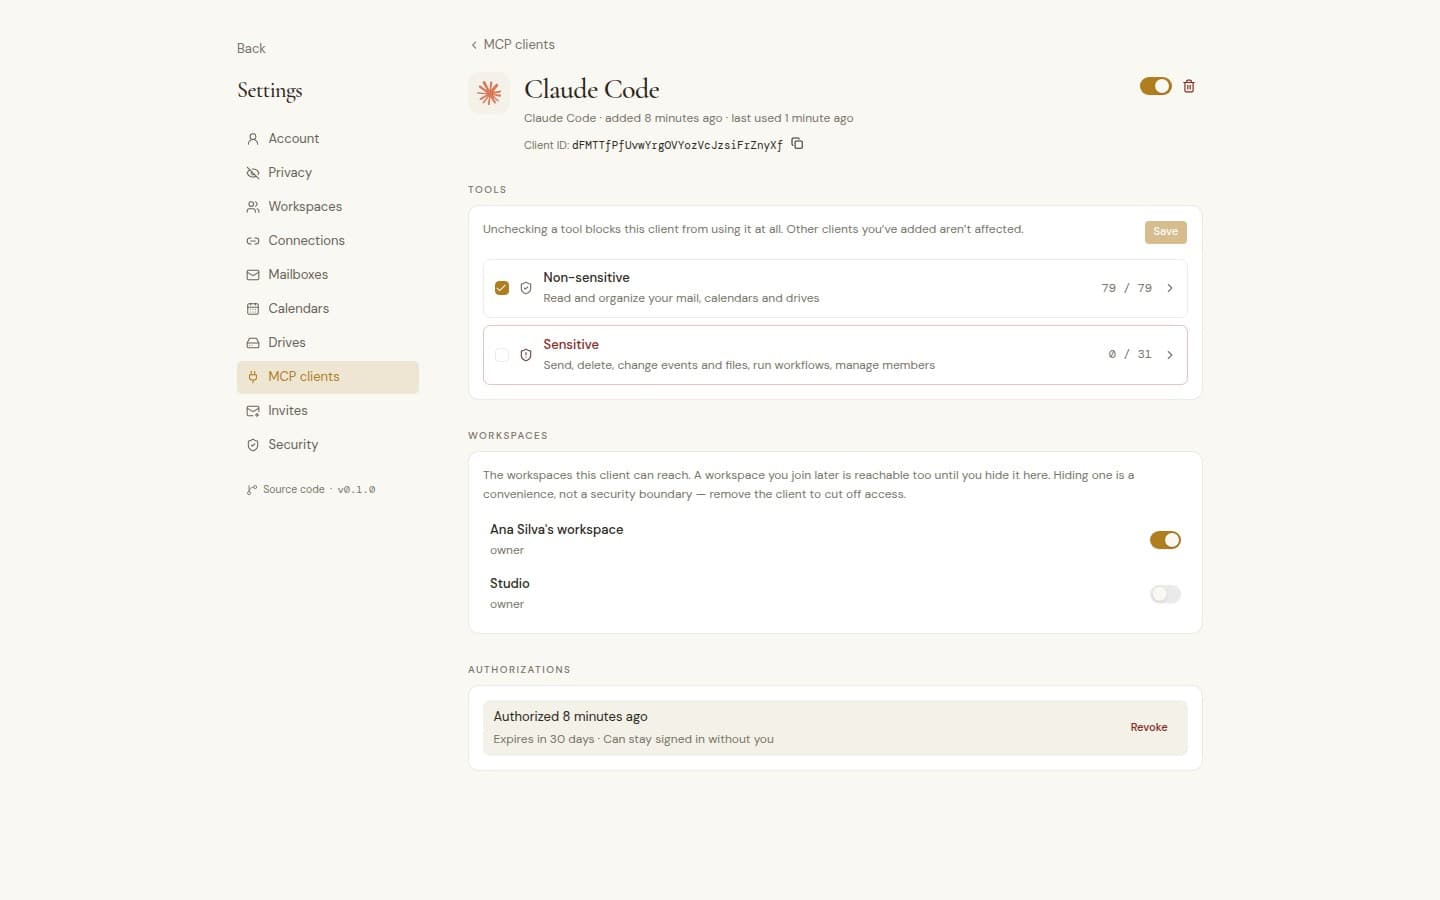Viewport: 1440px width, 900px height.
Task: Click the shield icon beside Non-sensitive
Action: [x=526, y=288]
